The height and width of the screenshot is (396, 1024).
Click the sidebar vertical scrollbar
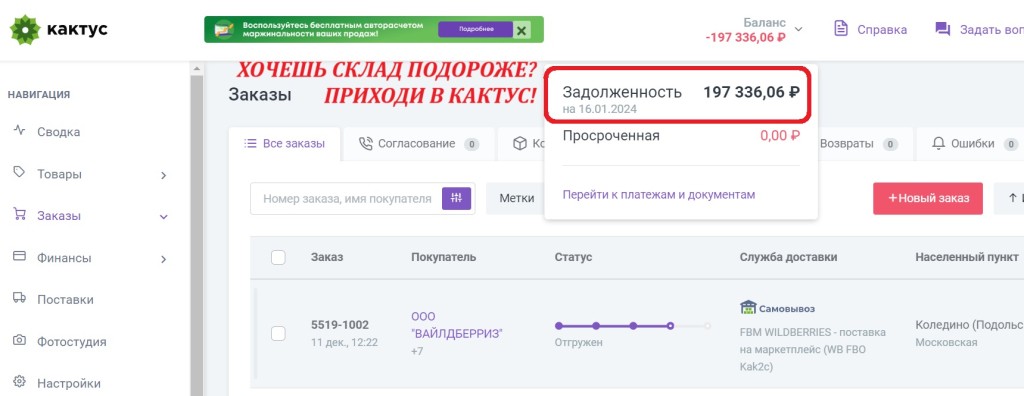click(x=197, y=235)
